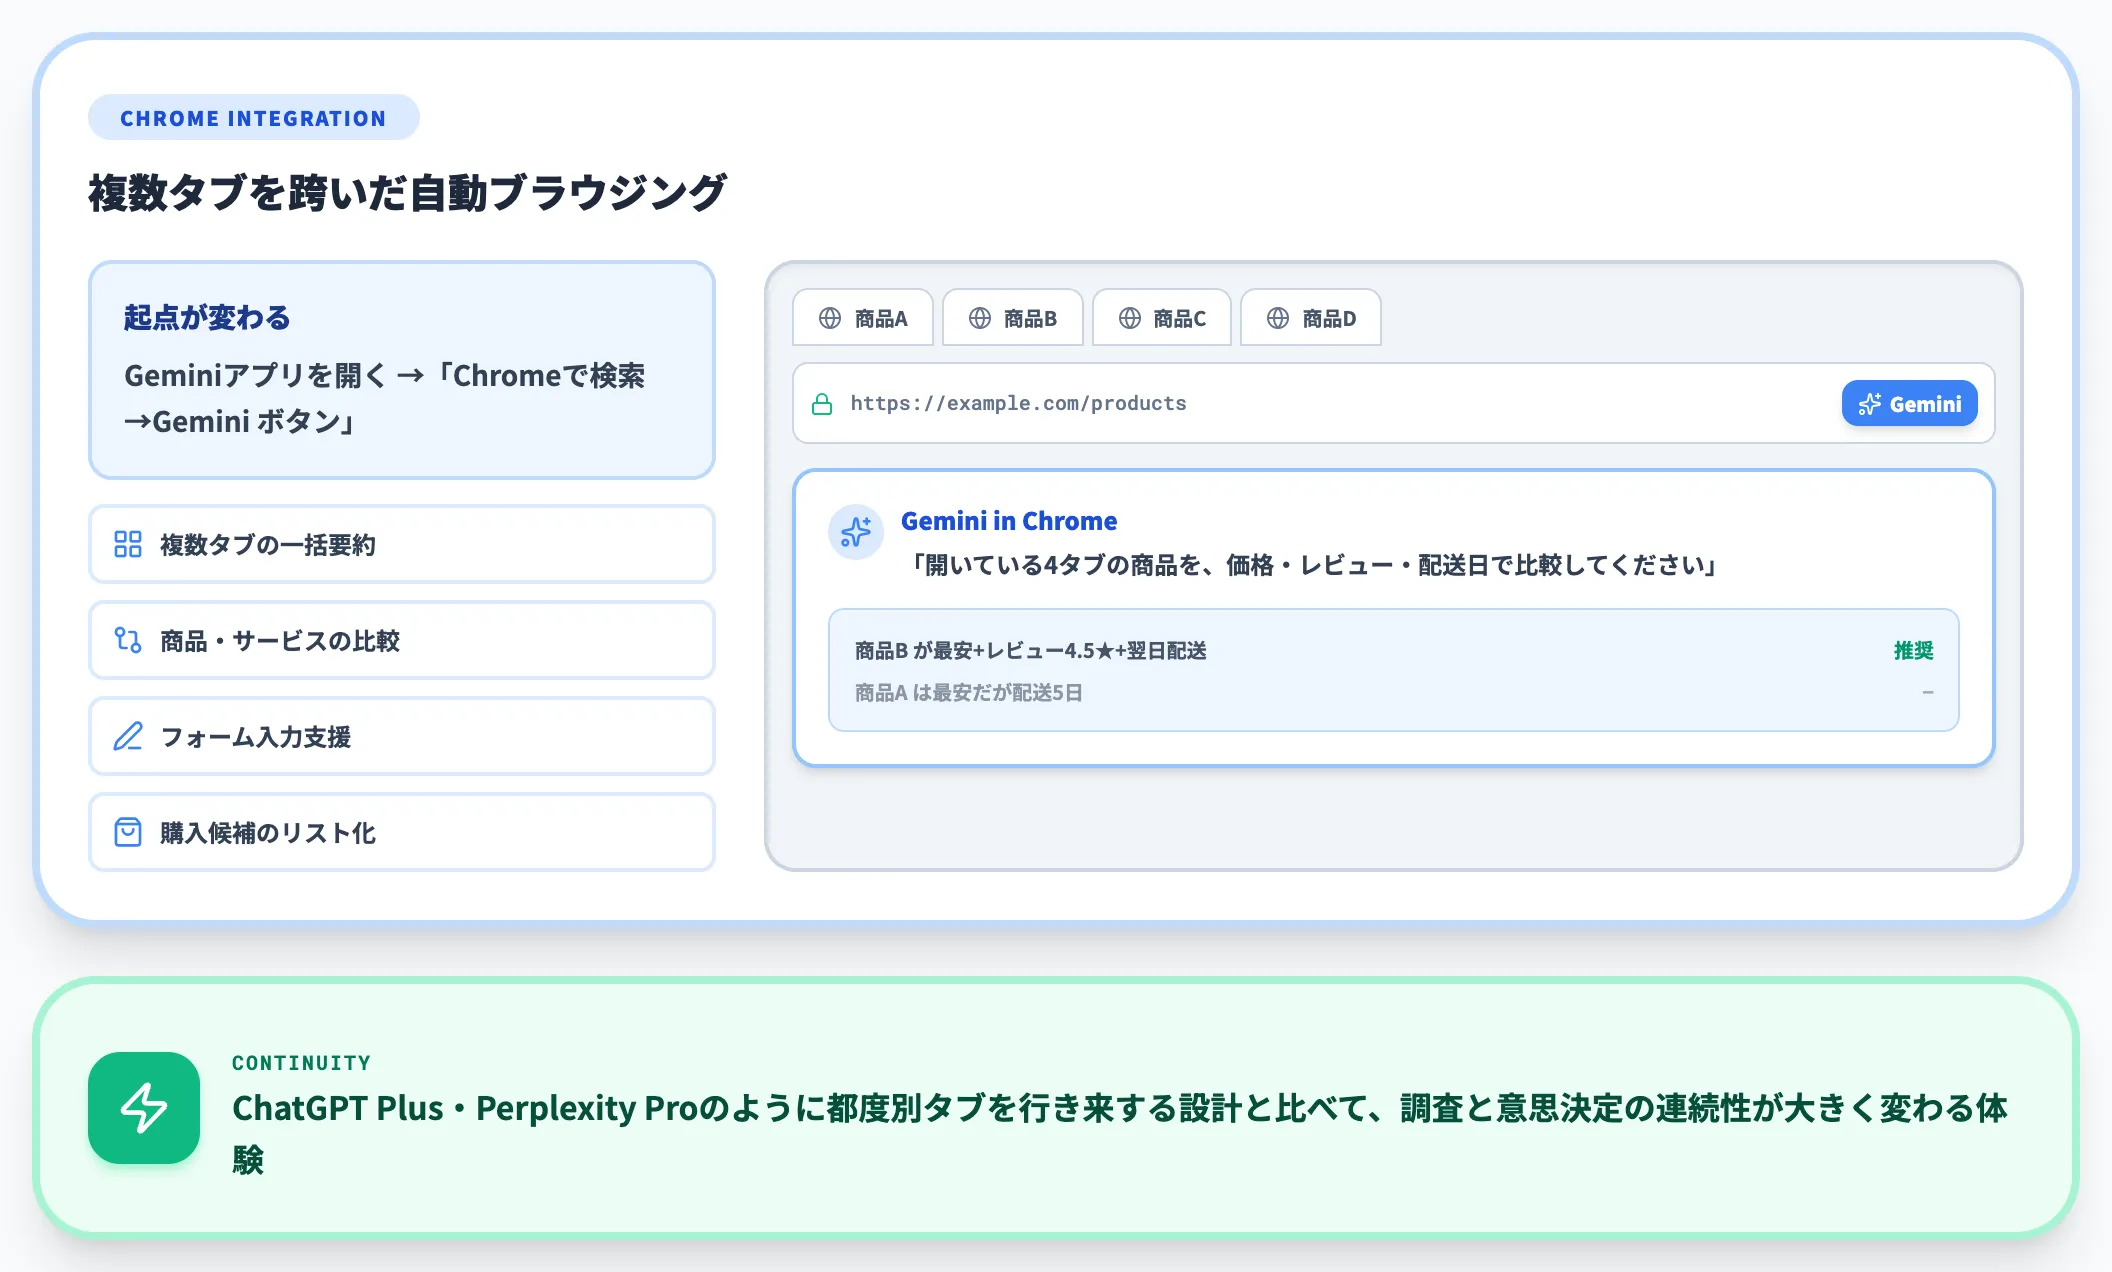Click the Gemini in Chrome sparkle avatar
Screen dimensions: 2112x1272
click(856, 532)
